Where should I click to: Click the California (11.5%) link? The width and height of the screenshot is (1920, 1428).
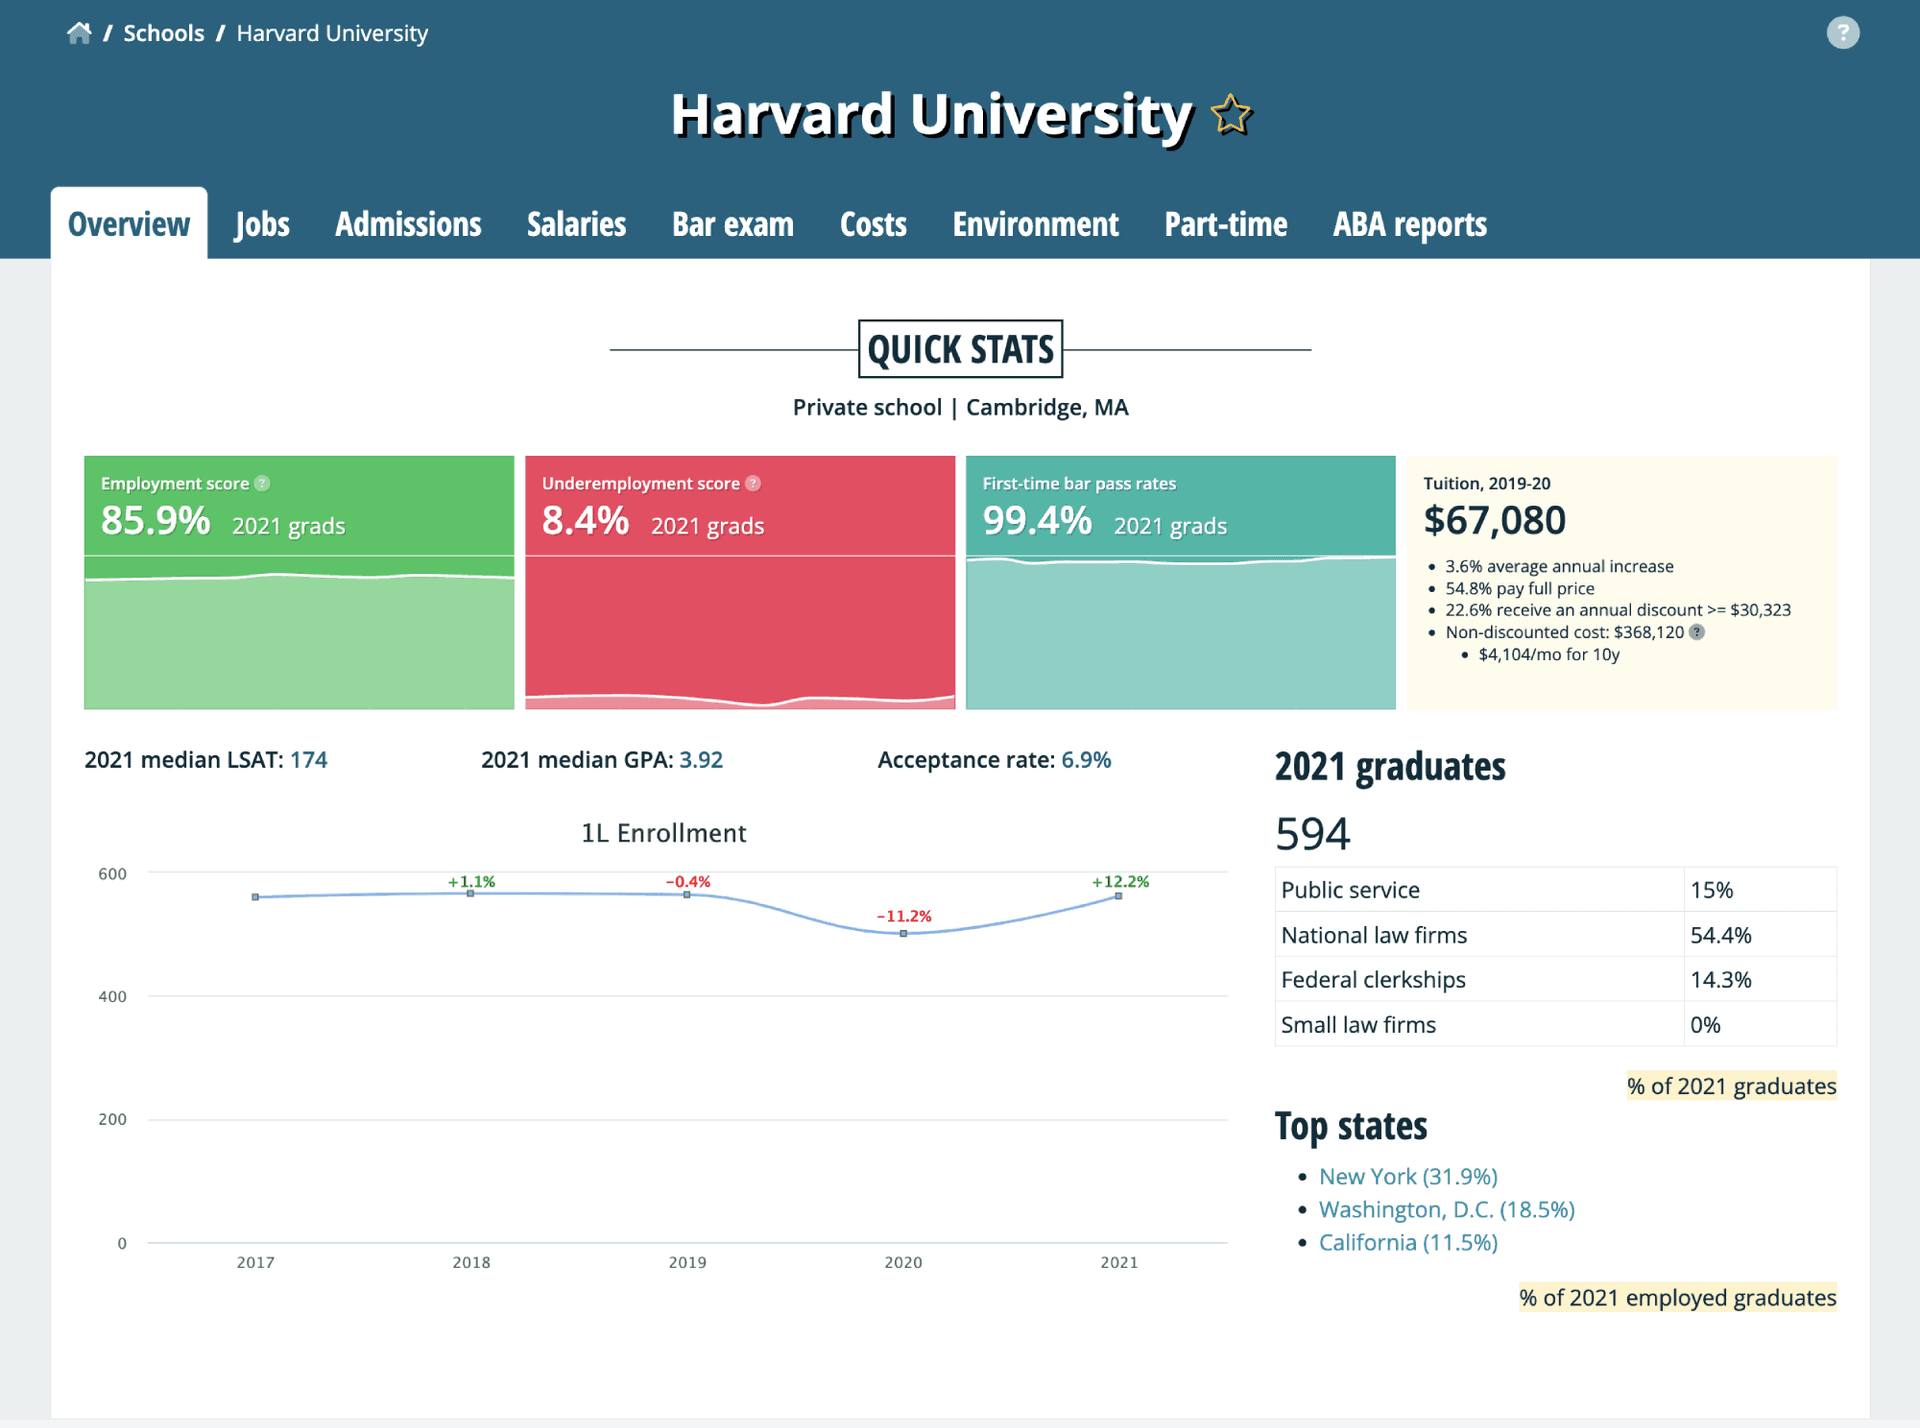coord(1408,1242)
